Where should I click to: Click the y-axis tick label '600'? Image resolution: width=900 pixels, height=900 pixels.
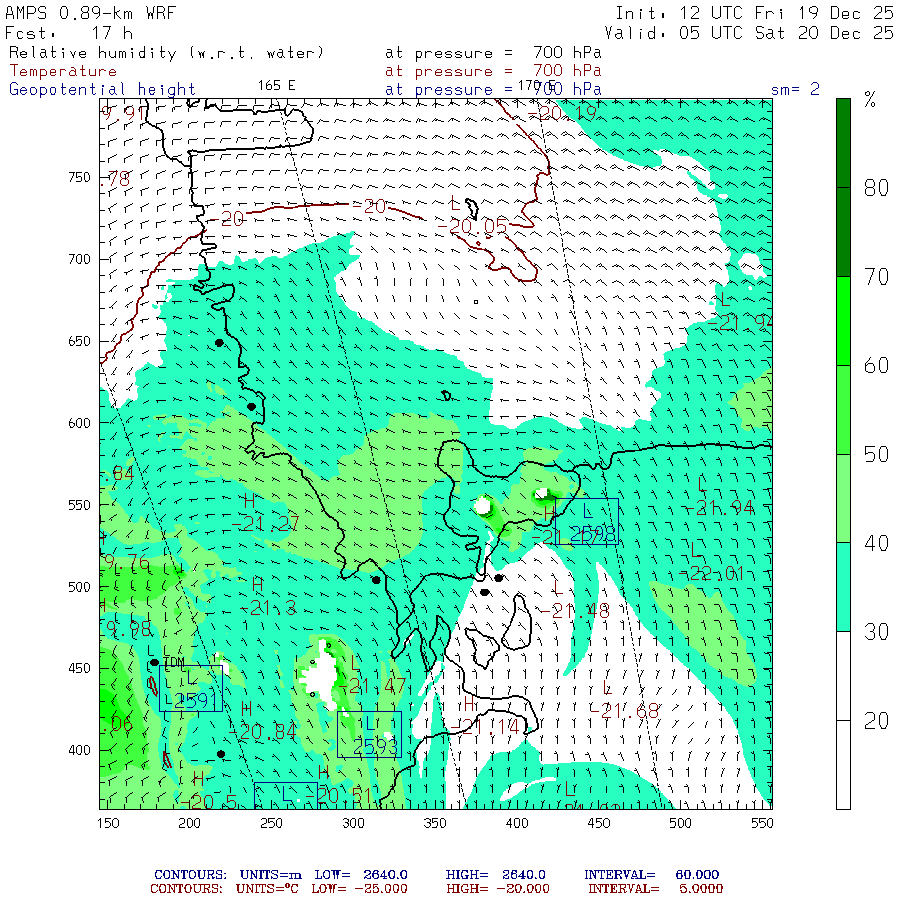79,423
